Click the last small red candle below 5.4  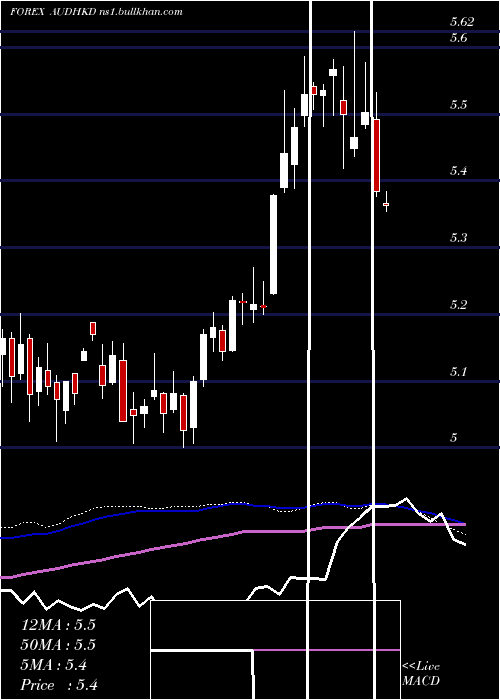(x=386, y=204)
